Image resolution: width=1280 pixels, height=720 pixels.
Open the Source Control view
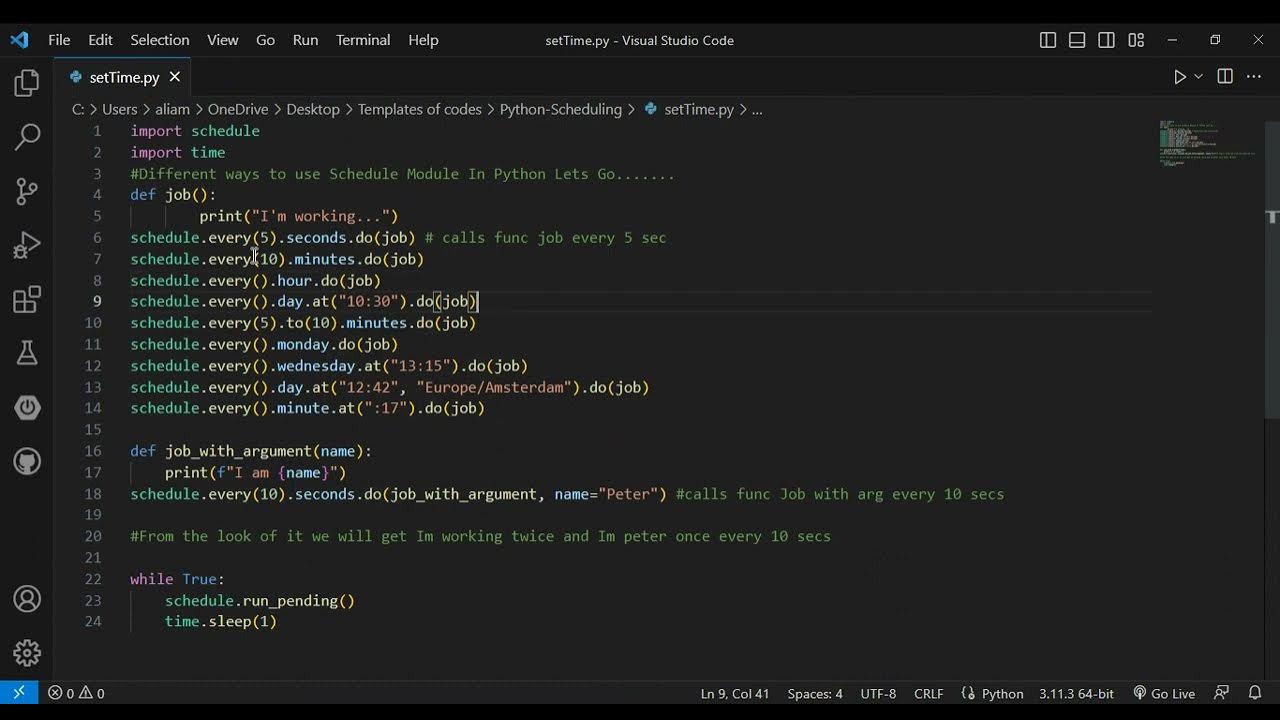pos(27,191)
